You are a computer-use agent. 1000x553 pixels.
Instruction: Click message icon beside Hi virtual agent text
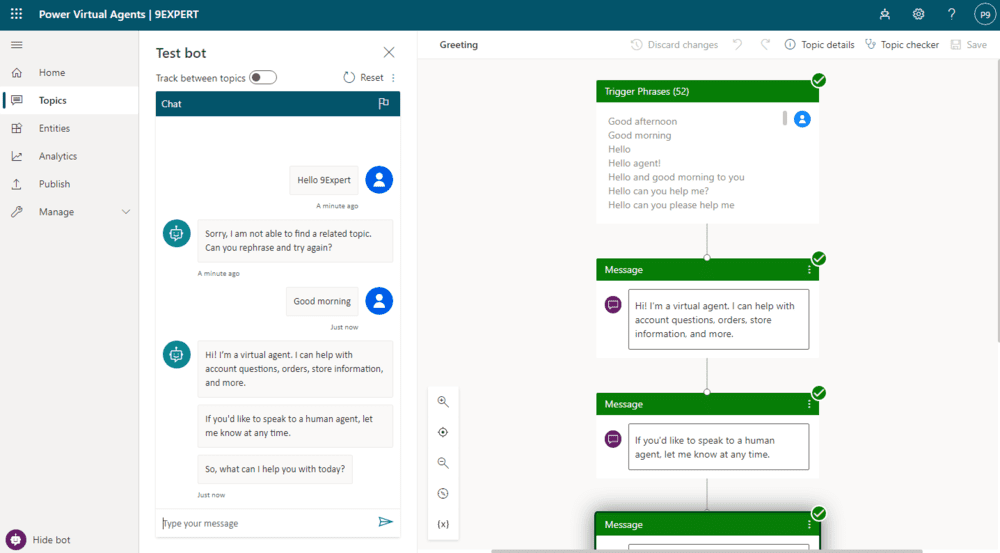613,305
